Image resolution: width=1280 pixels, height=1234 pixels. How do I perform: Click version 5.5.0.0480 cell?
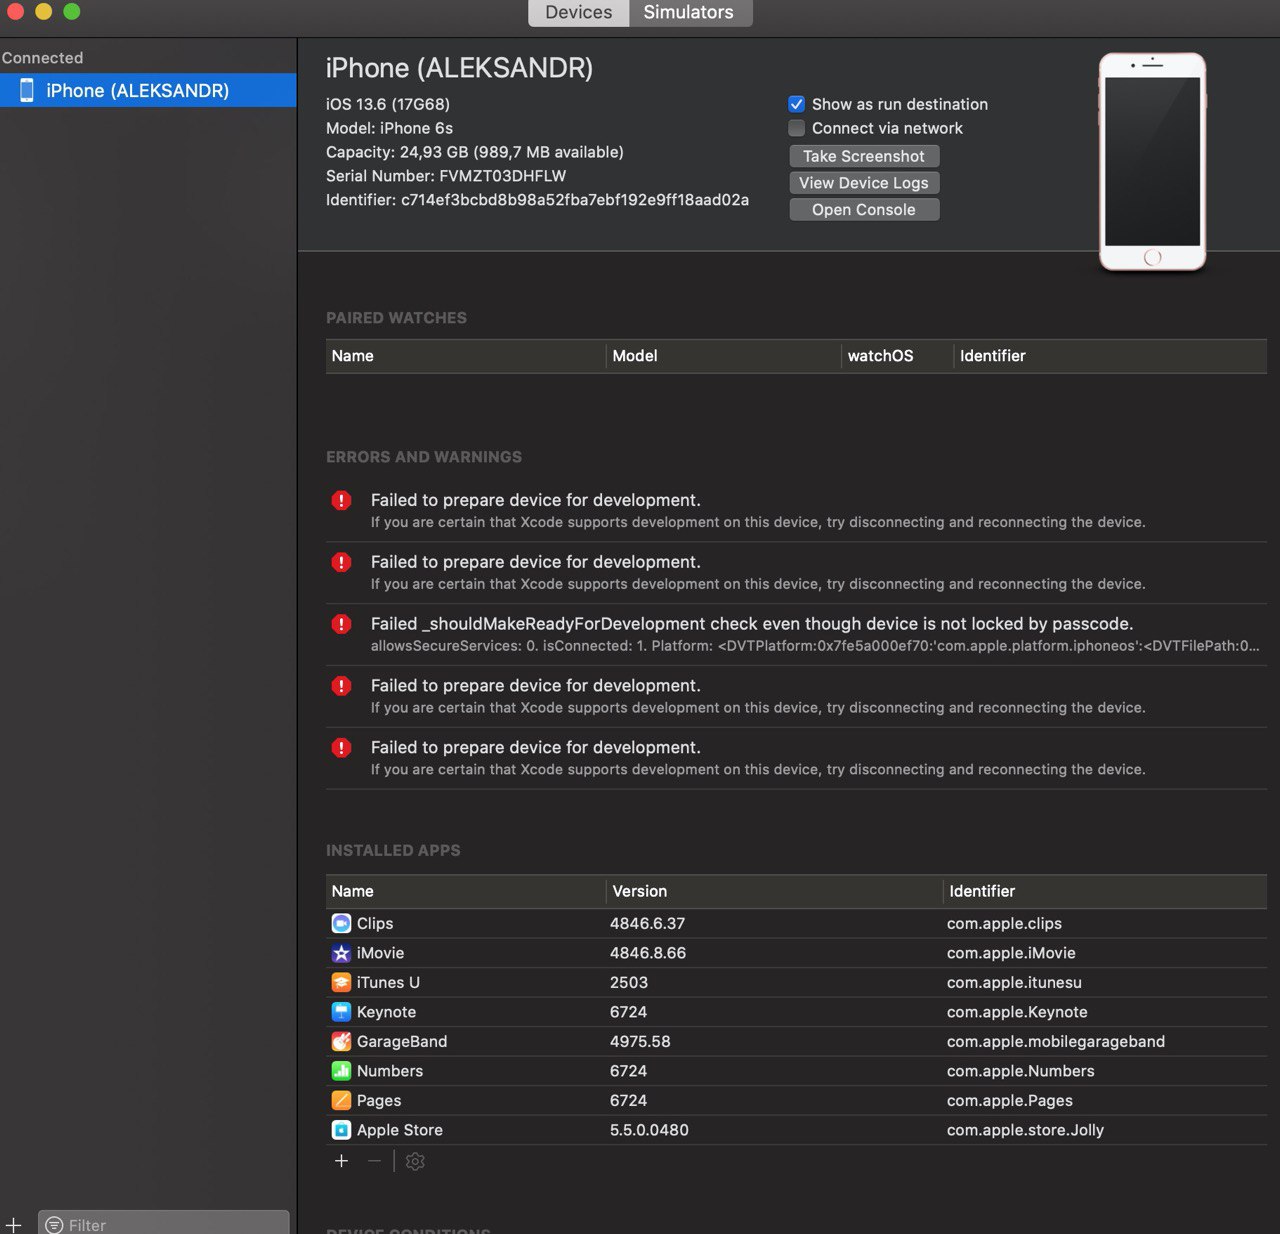649,1130
